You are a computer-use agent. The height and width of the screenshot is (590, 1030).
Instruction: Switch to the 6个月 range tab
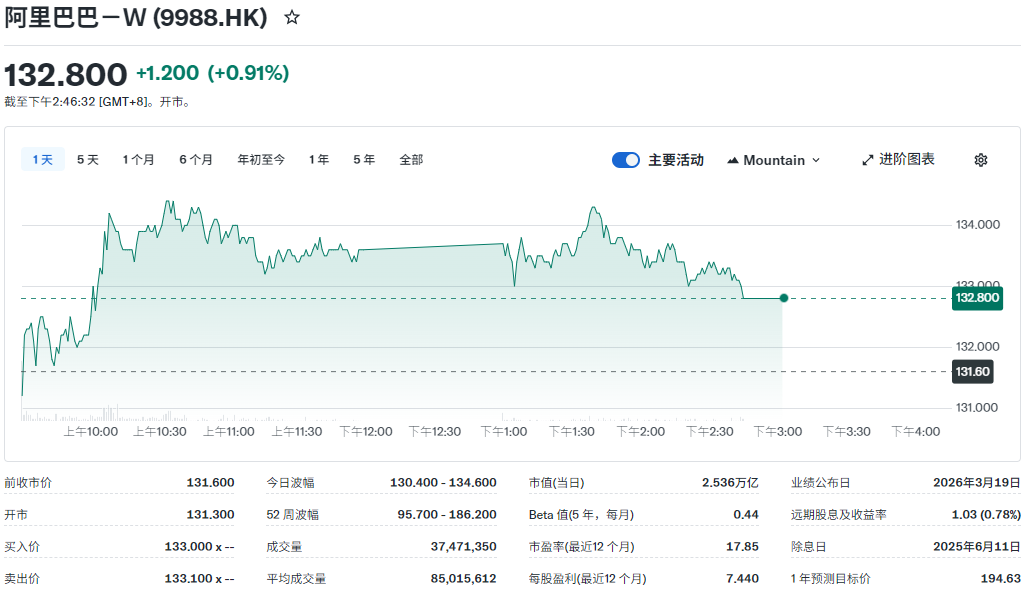click(x=195, y=158)
